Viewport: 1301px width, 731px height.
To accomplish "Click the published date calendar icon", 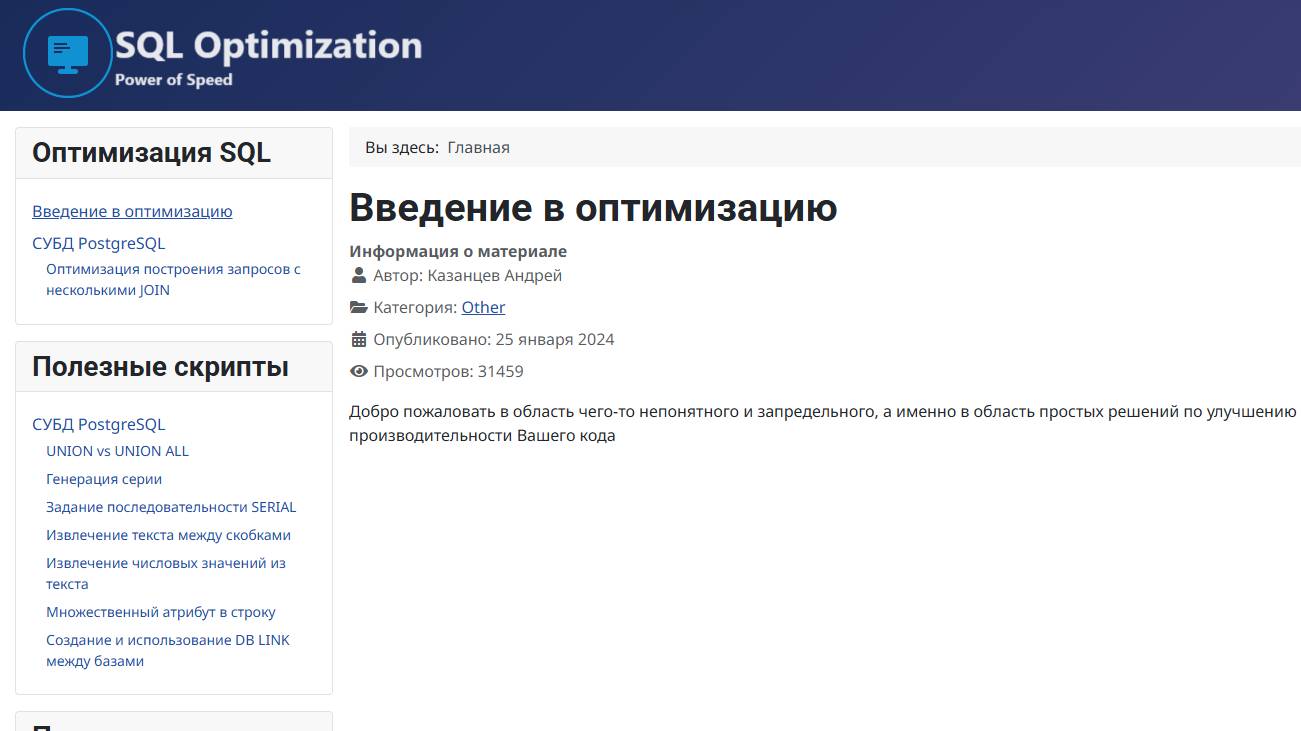I will point(359,339).
